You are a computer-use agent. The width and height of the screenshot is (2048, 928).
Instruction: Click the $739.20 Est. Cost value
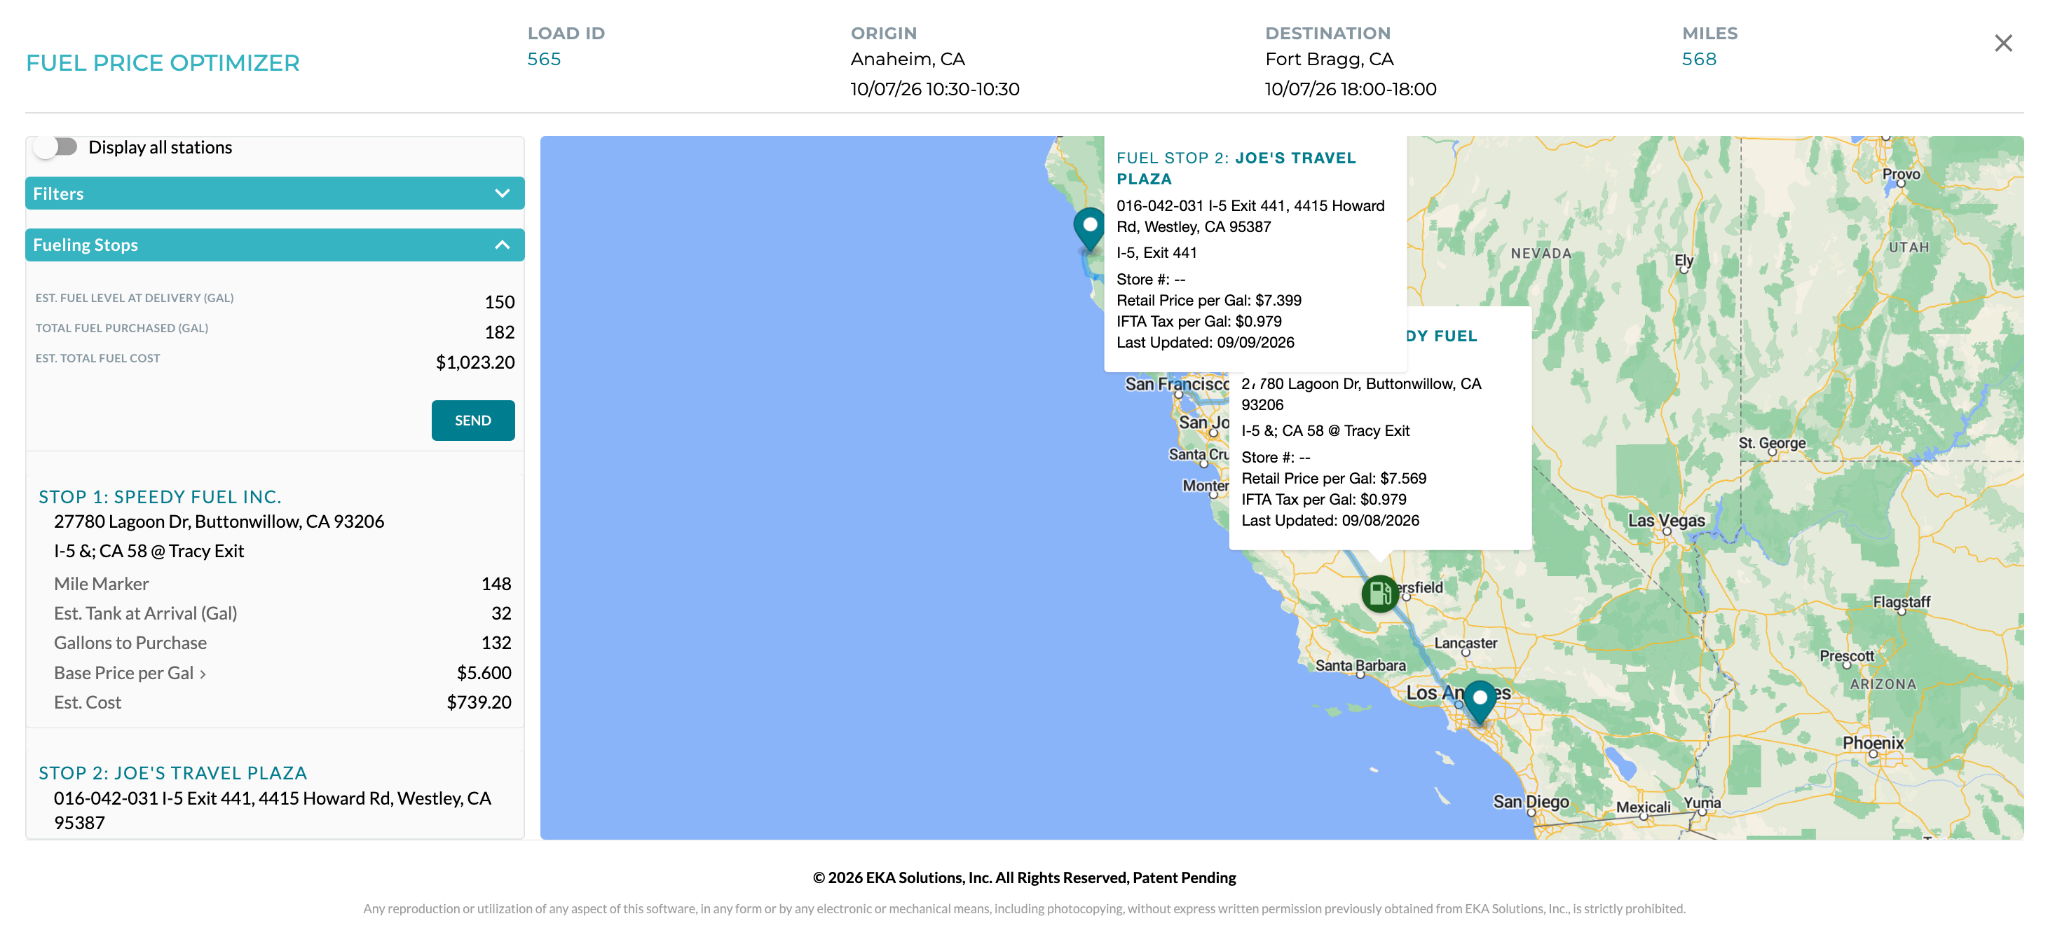[479, 702]
